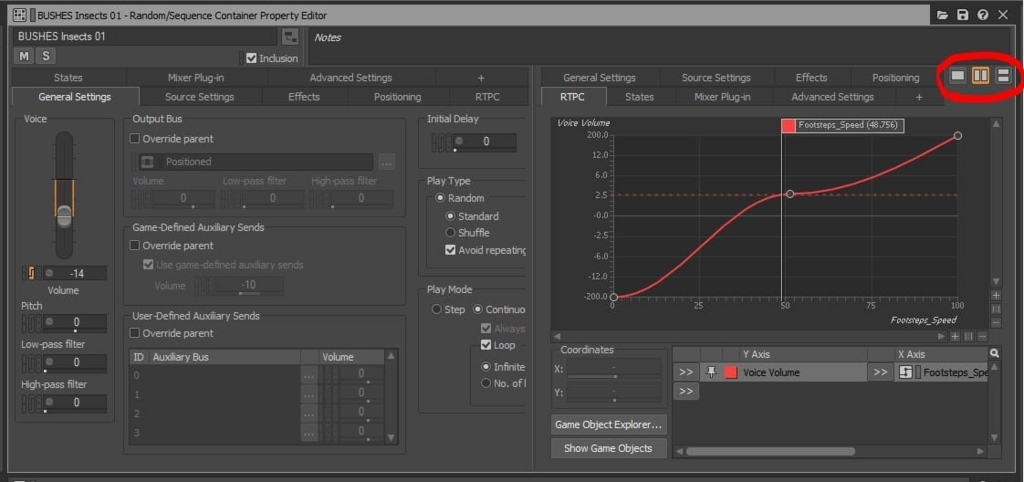The image size is (1024, 482).
Task: Click the game parameter icon beside Footsteps_Speed
Action: coord(905,372)
